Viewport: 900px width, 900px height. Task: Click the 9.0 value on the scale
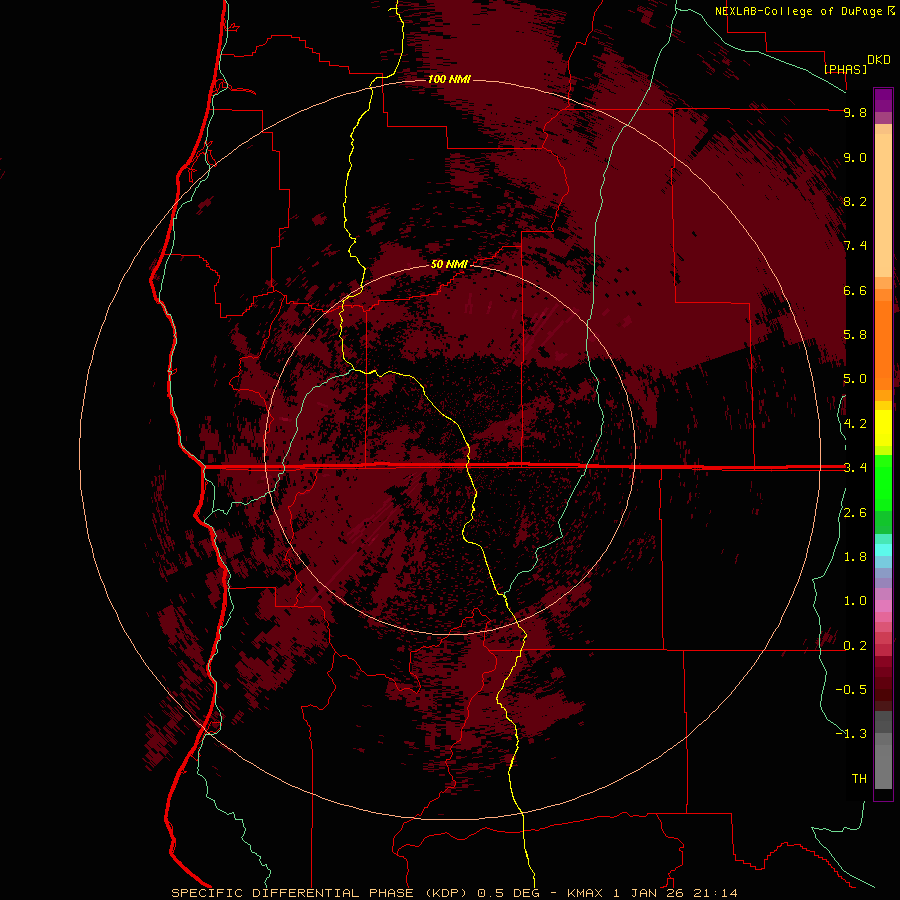click(x=855, y=157)
